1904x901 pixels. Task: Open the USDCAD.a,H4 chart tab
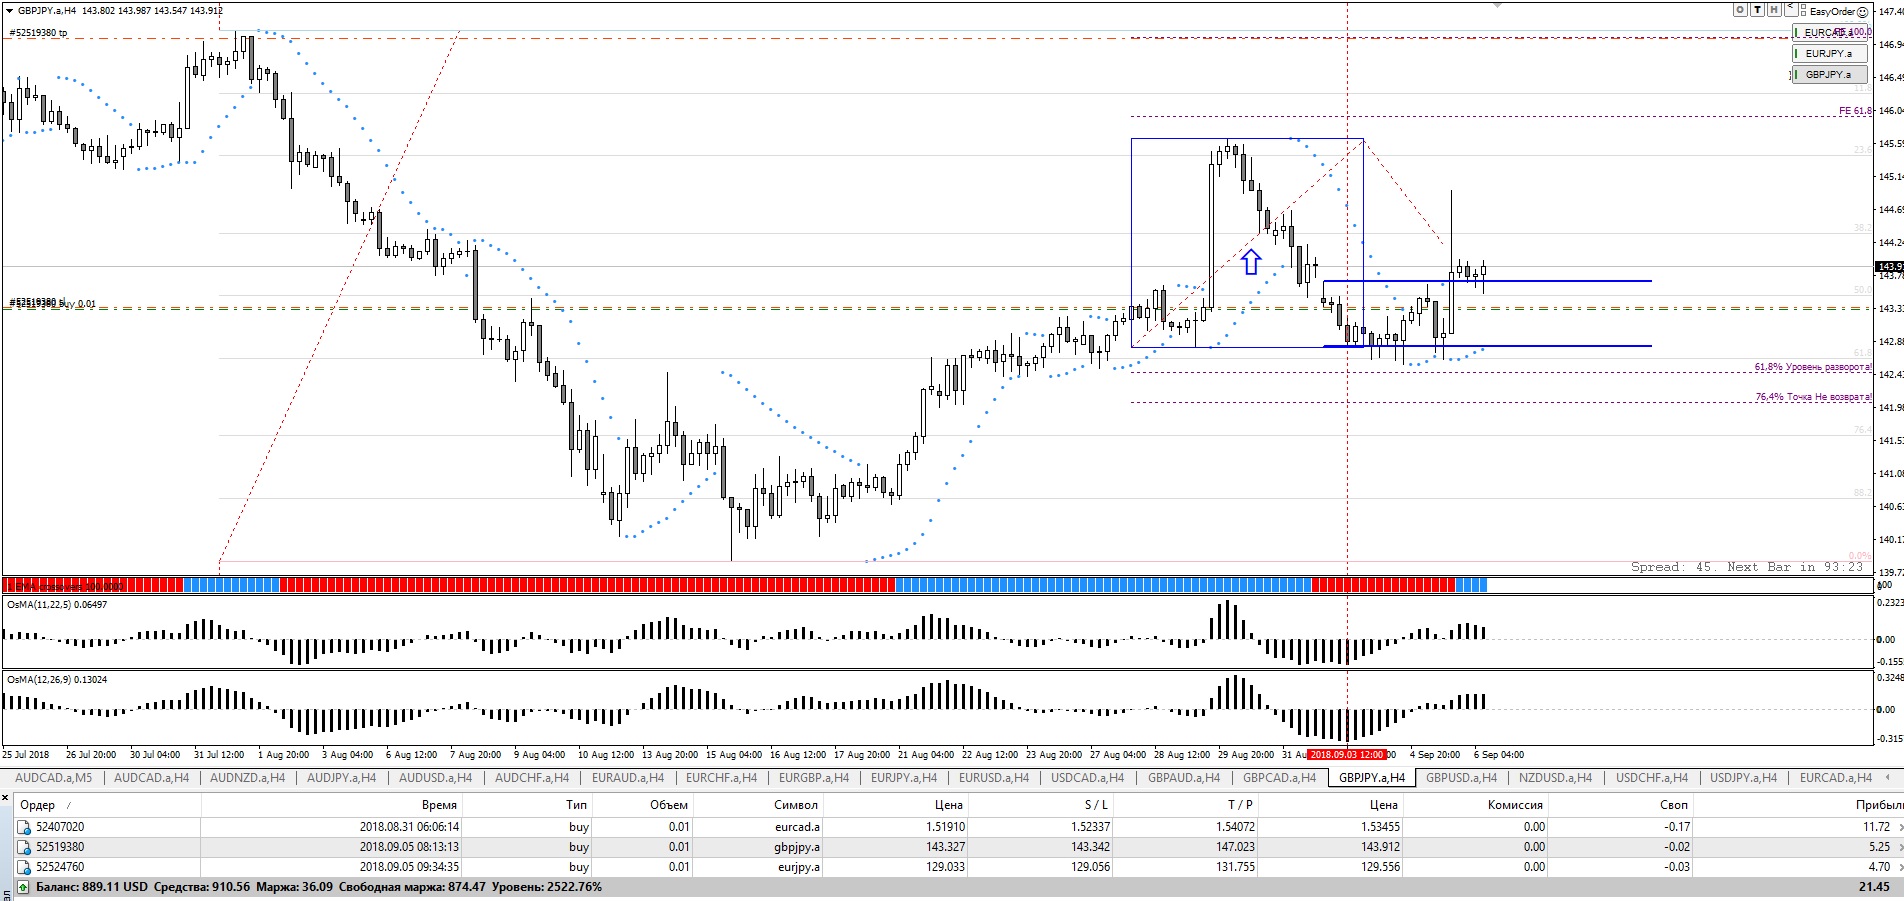pos(1087,778)
